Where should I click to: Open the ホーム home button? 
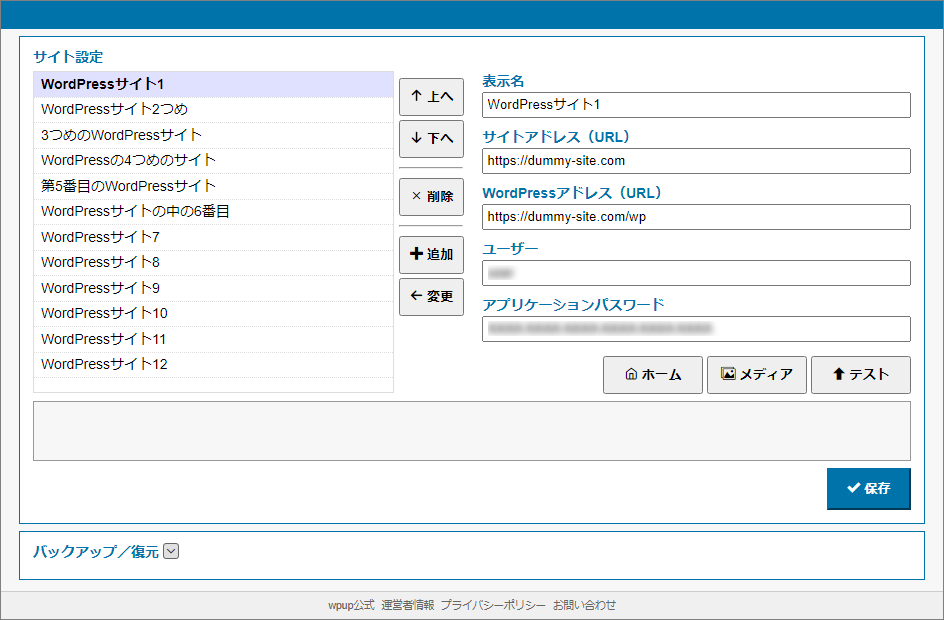pos(652,375)
